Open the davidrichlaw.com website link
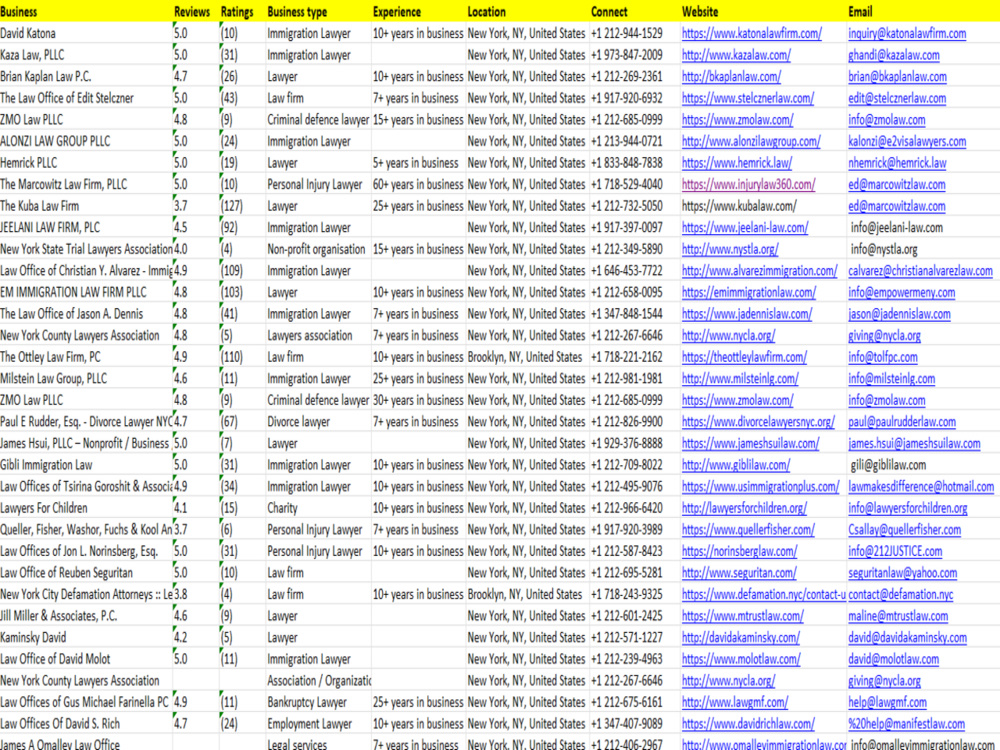 tap(748, 724)
